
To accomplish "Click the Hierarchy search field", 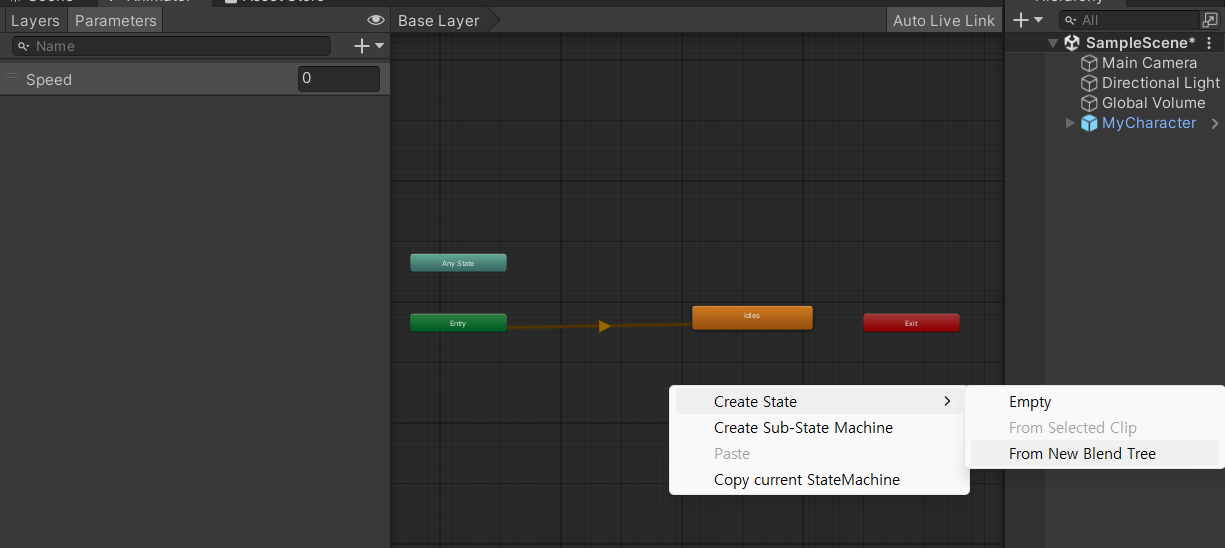I will 1131,20.
